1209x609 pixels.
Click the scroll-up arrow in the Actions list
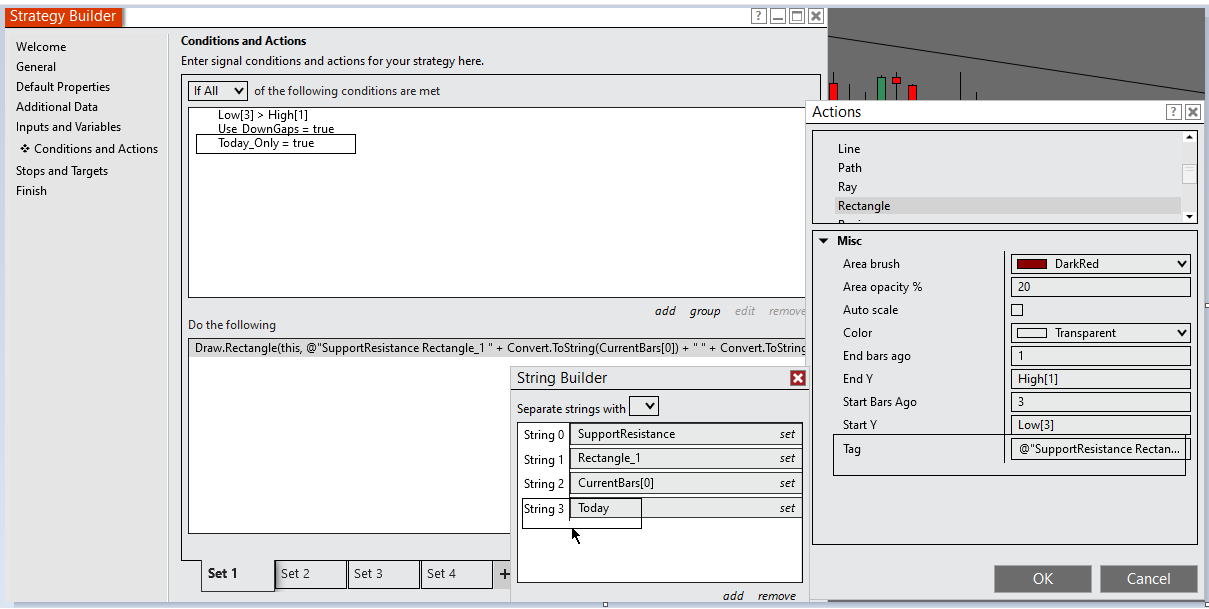(x=1189, y=138)
